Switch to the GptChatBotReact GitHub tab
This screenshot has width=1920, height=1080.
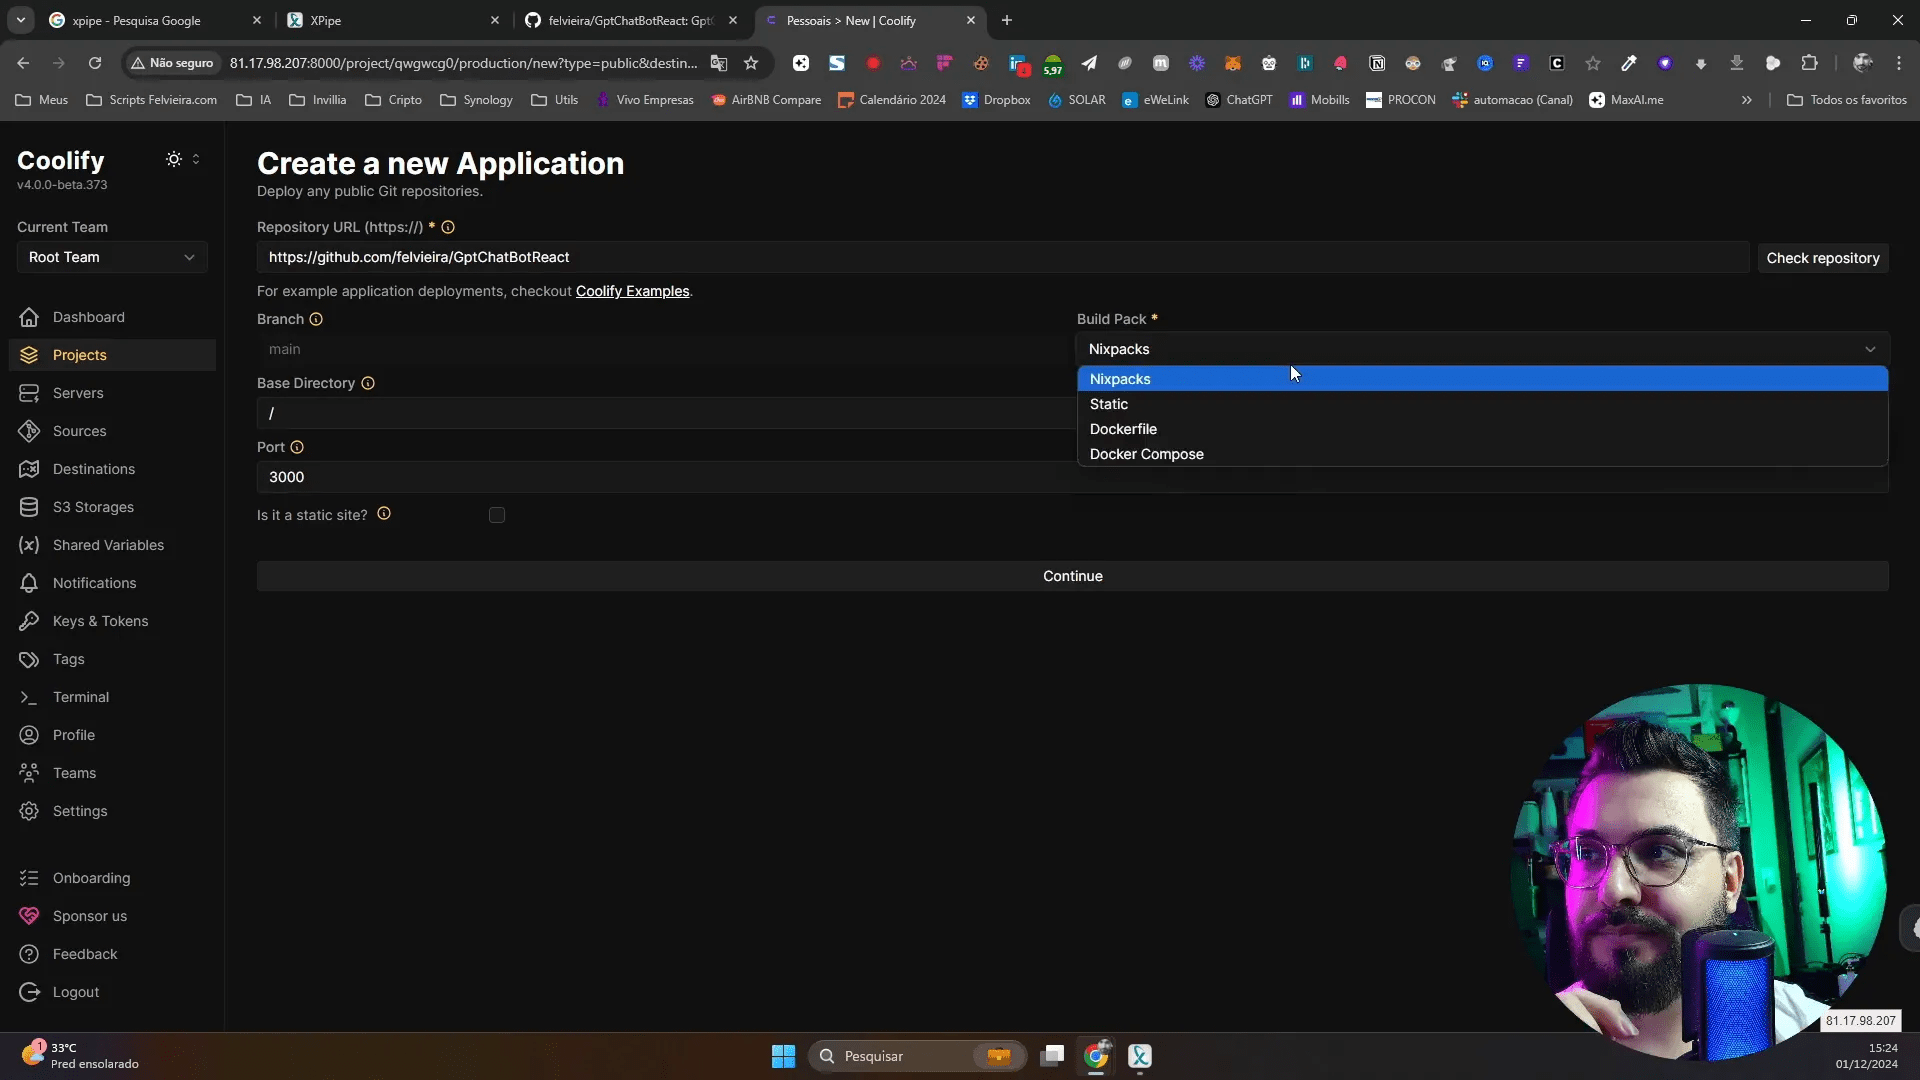coord(632,20)
